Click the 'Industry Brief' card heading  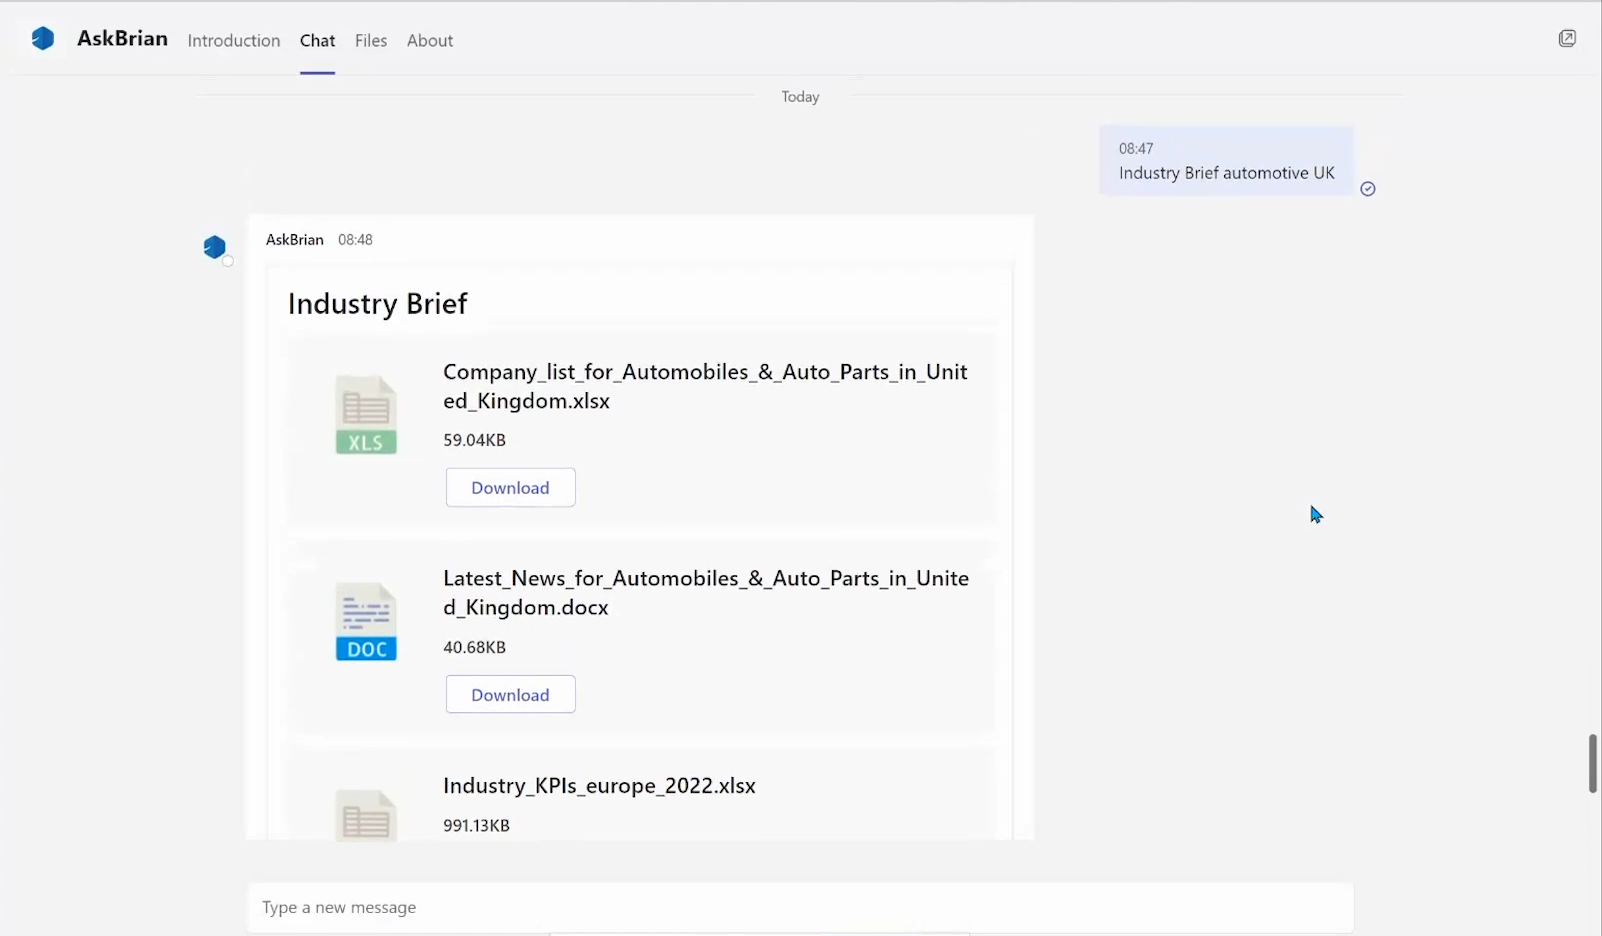[x=378, y=303]
